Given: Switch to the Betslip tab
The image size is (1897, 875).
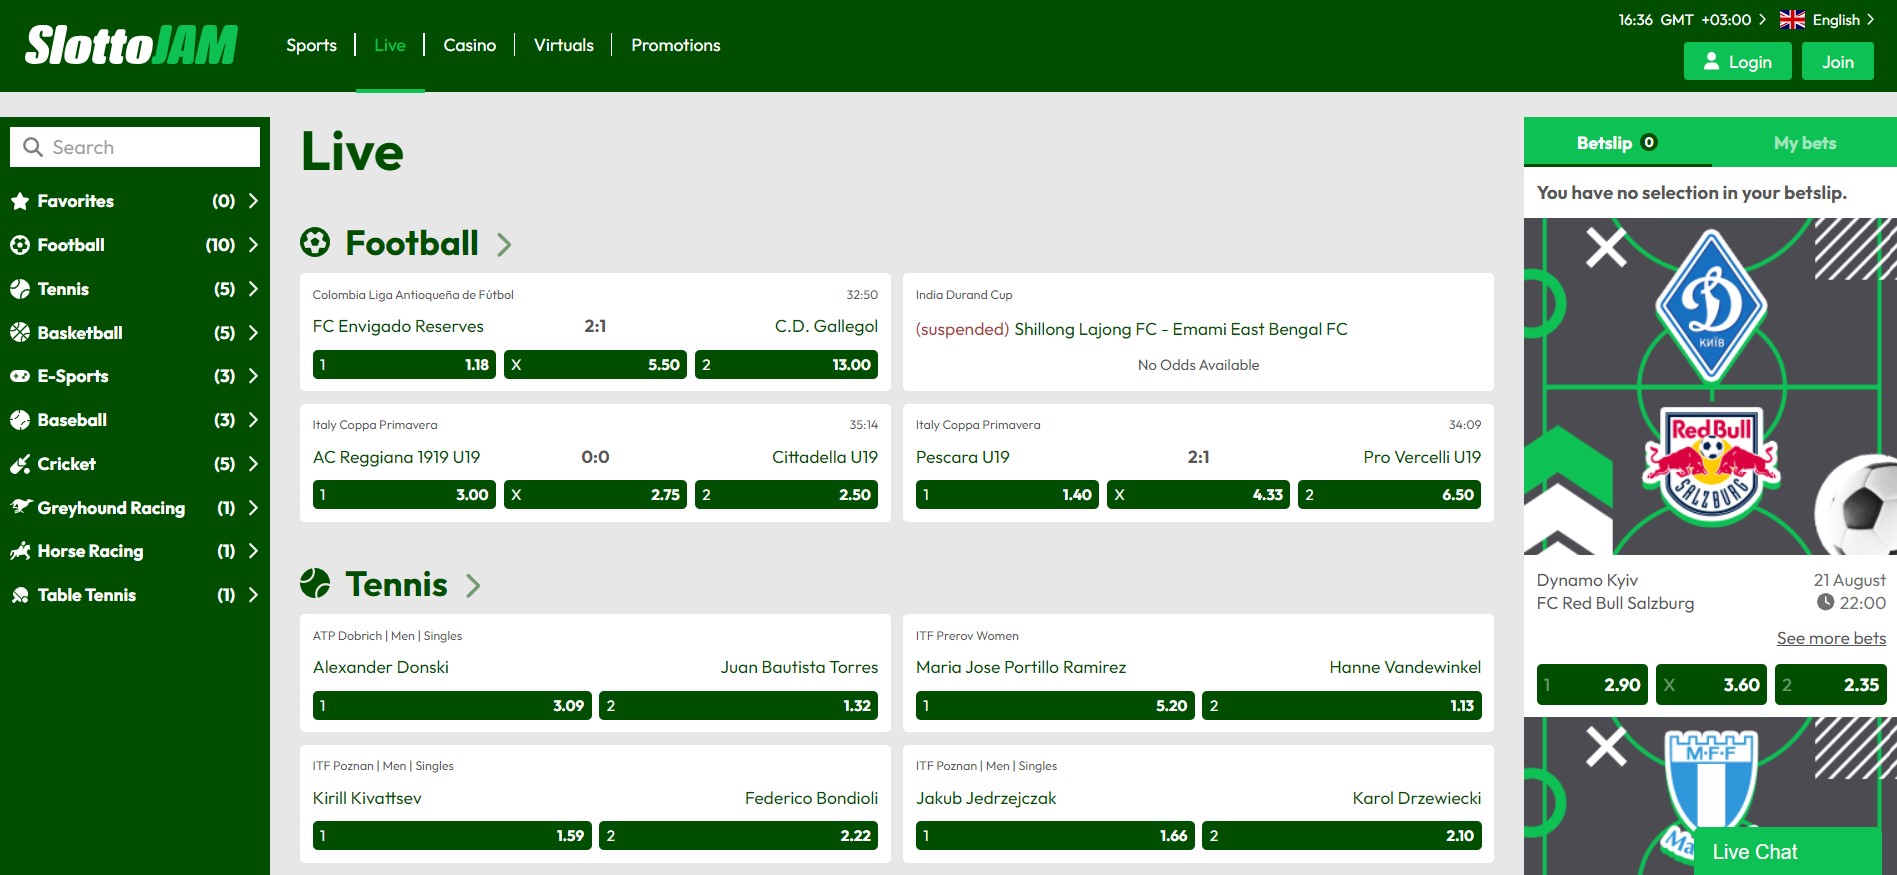Looking at the screenshot, I should [1617, 142].
